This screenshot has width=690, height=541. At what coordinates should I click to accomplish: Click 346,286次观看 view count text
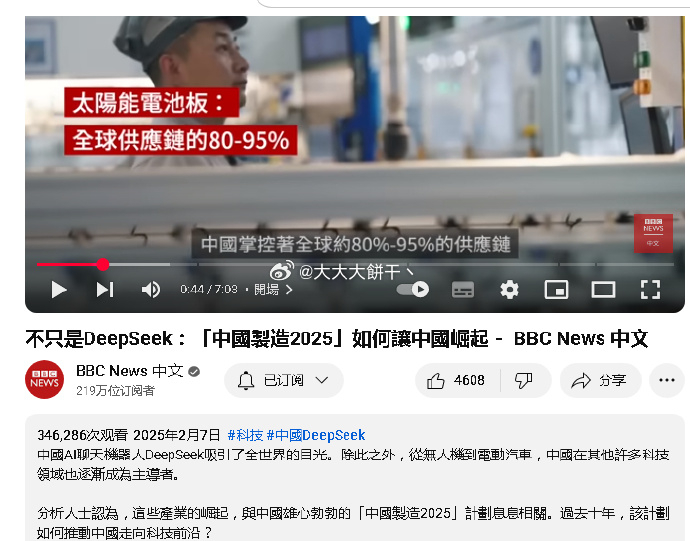(x=82, y=435)
